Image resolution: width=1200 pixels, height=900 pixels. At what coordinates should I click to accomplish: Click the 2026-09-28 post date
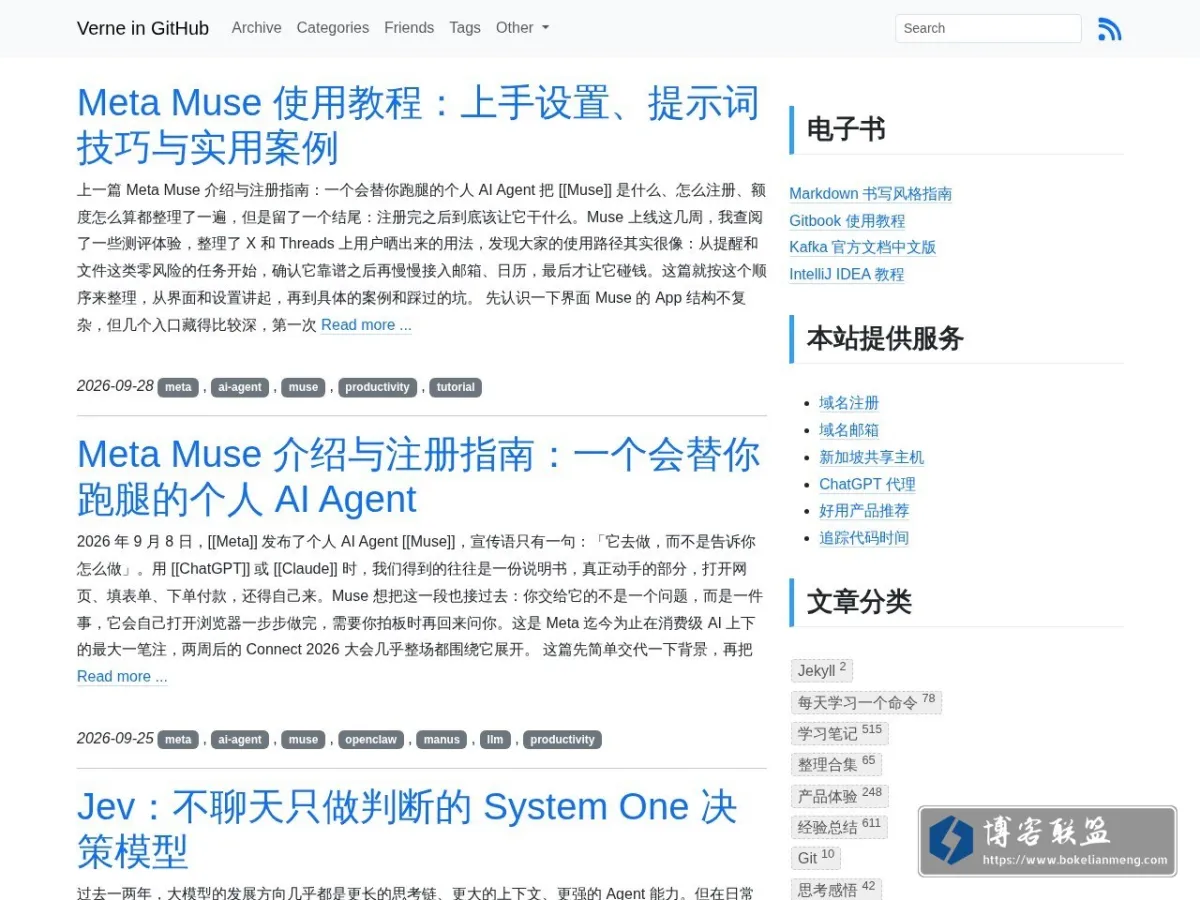115,386
